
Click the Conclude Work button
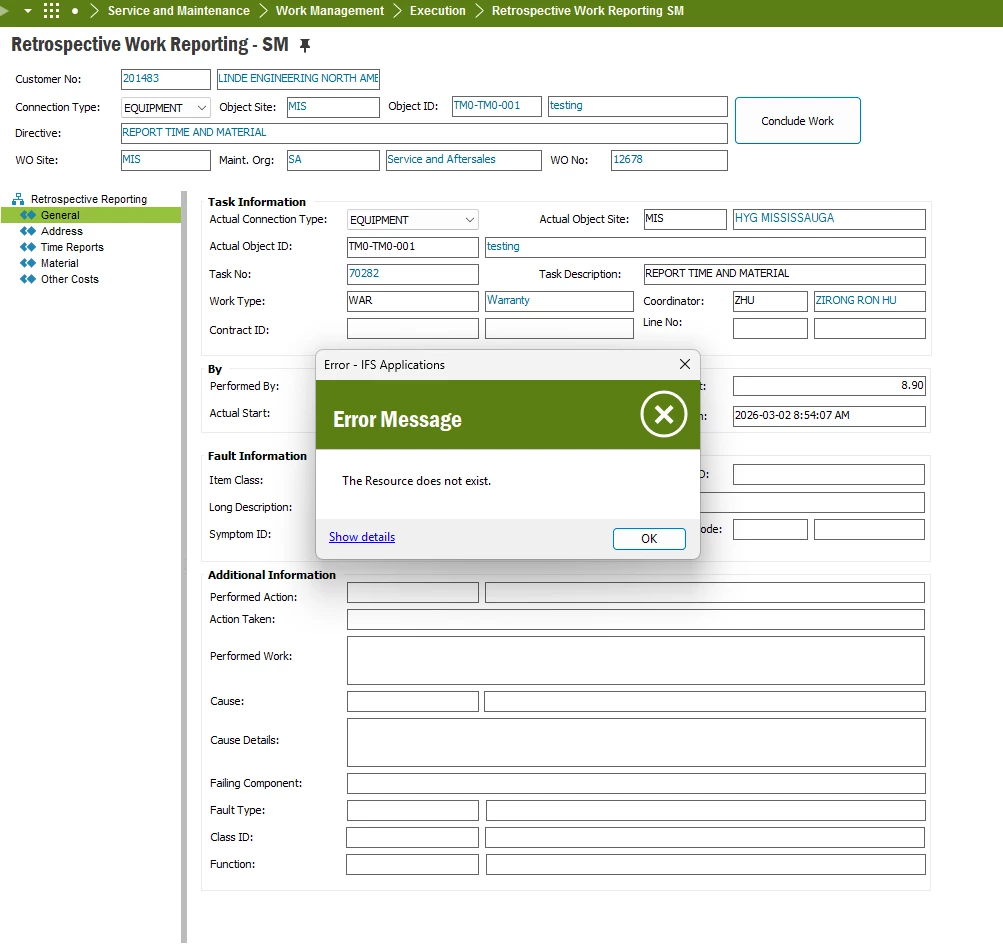click(x=797, y=121)
